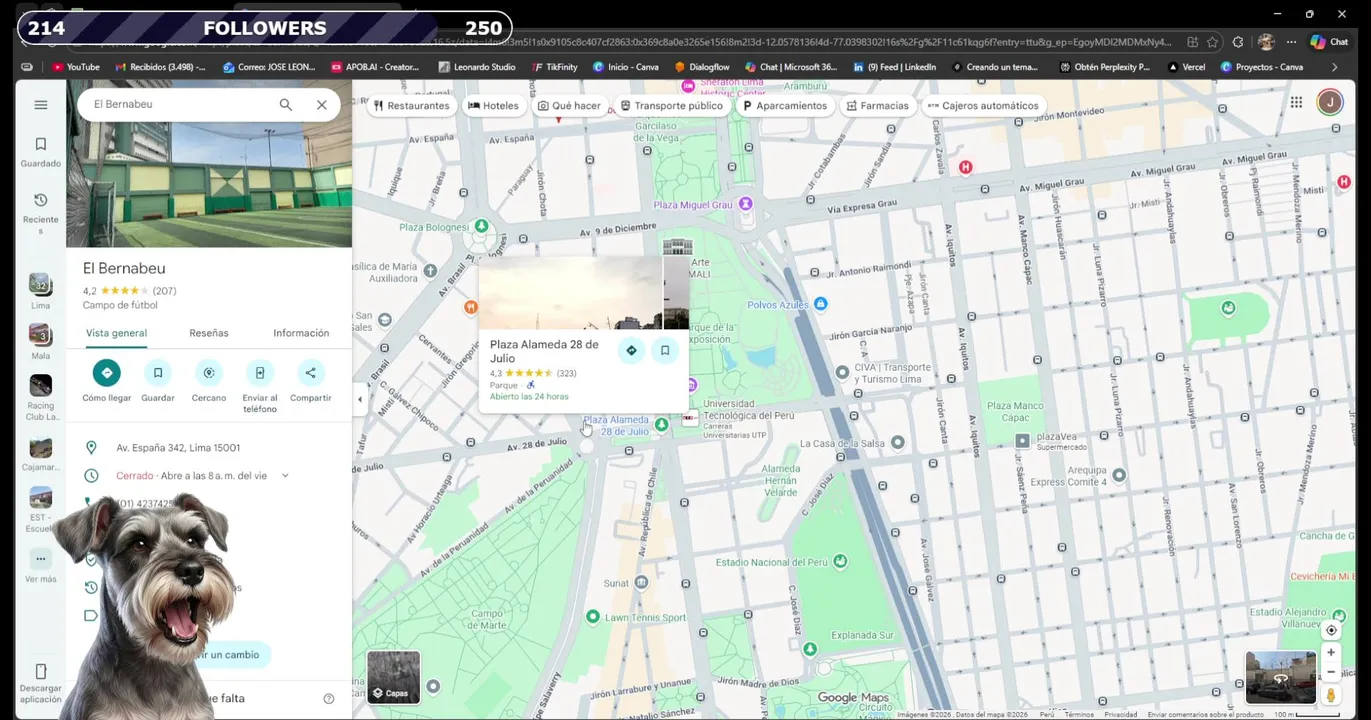Click the Compartir share icon
Image resolution: width=1371 pixels, height=720 pixels.
[x=311, y=373]
